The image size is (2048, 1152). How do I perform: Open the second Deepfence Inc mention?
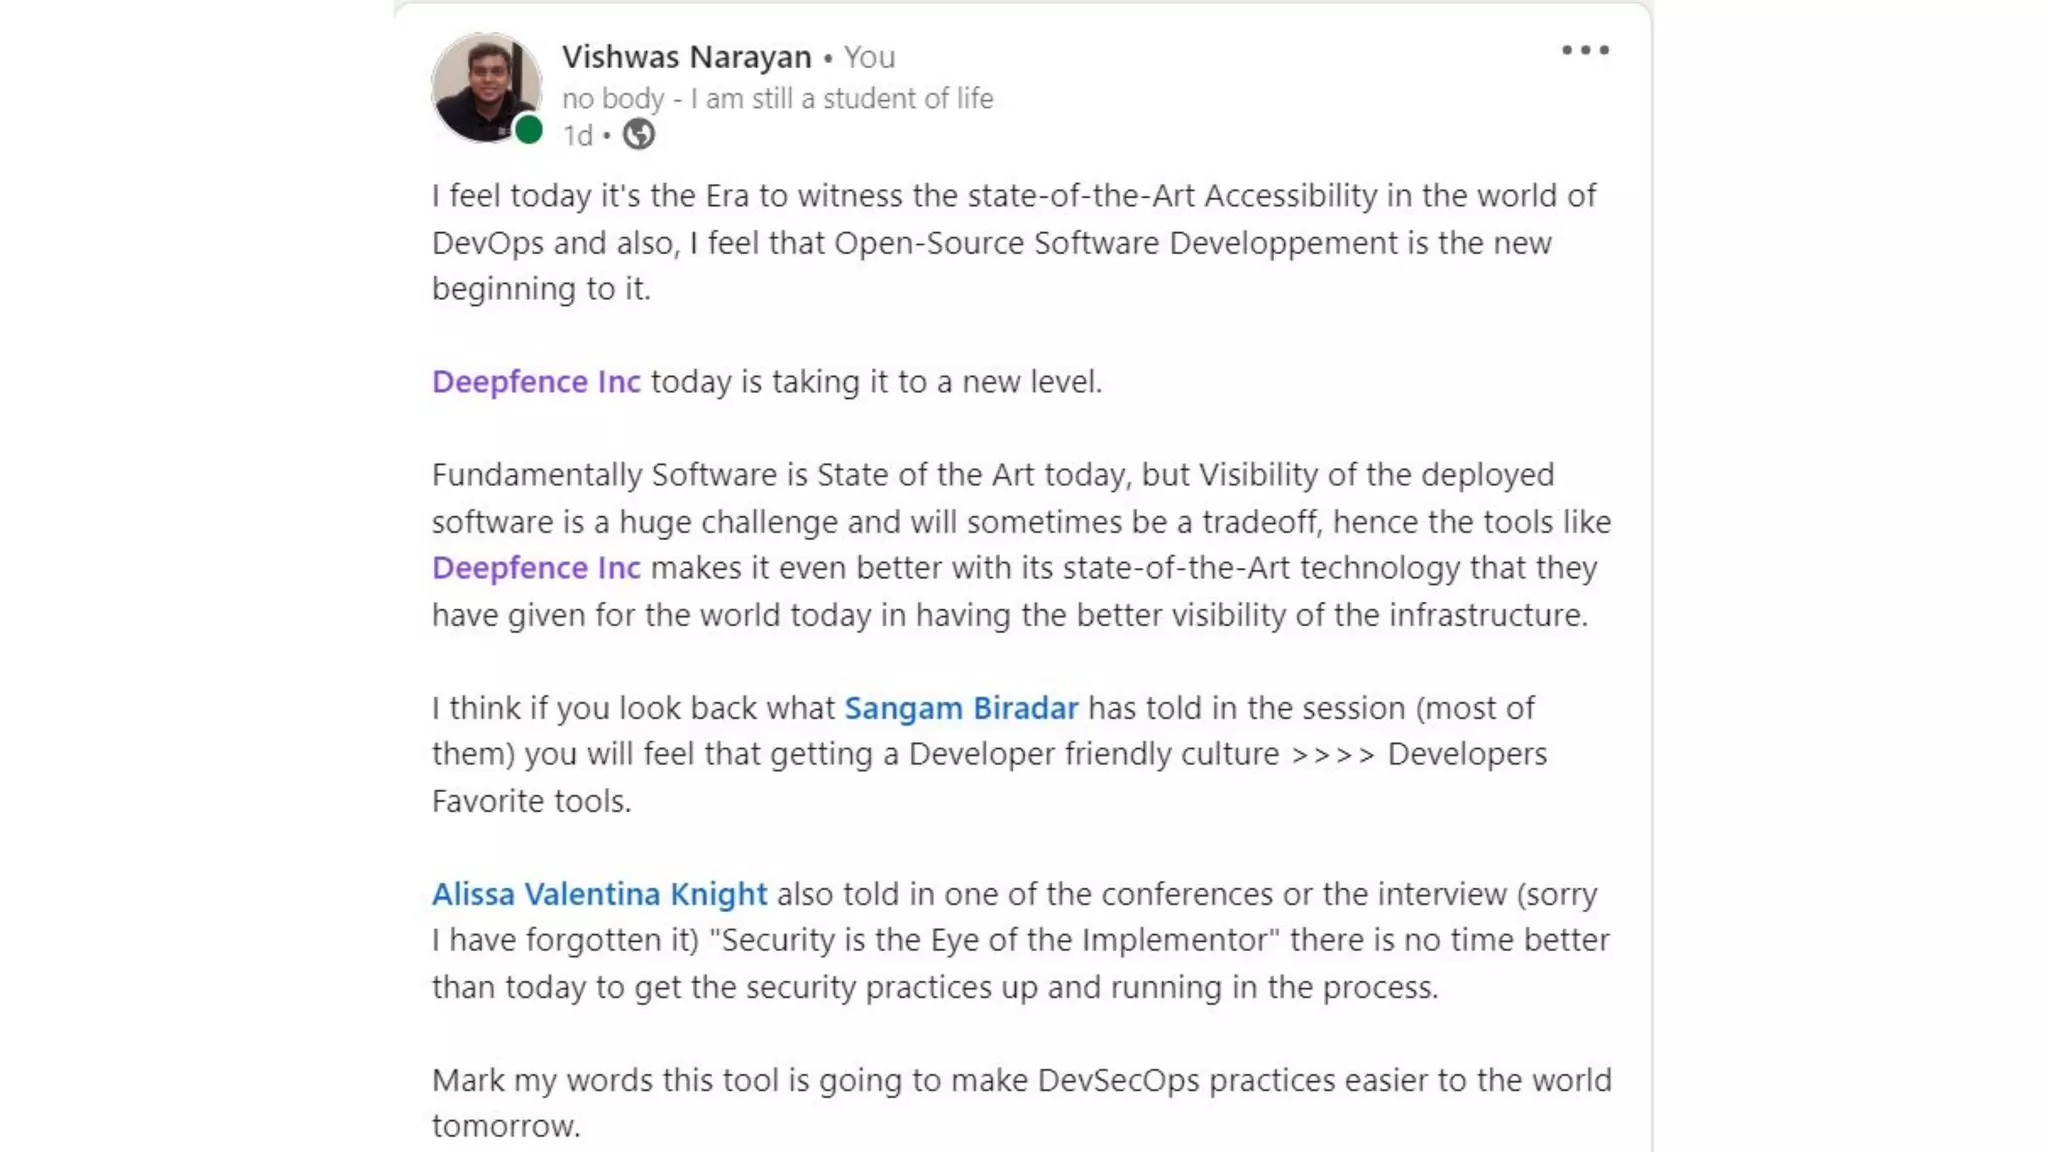click(536, 567)
